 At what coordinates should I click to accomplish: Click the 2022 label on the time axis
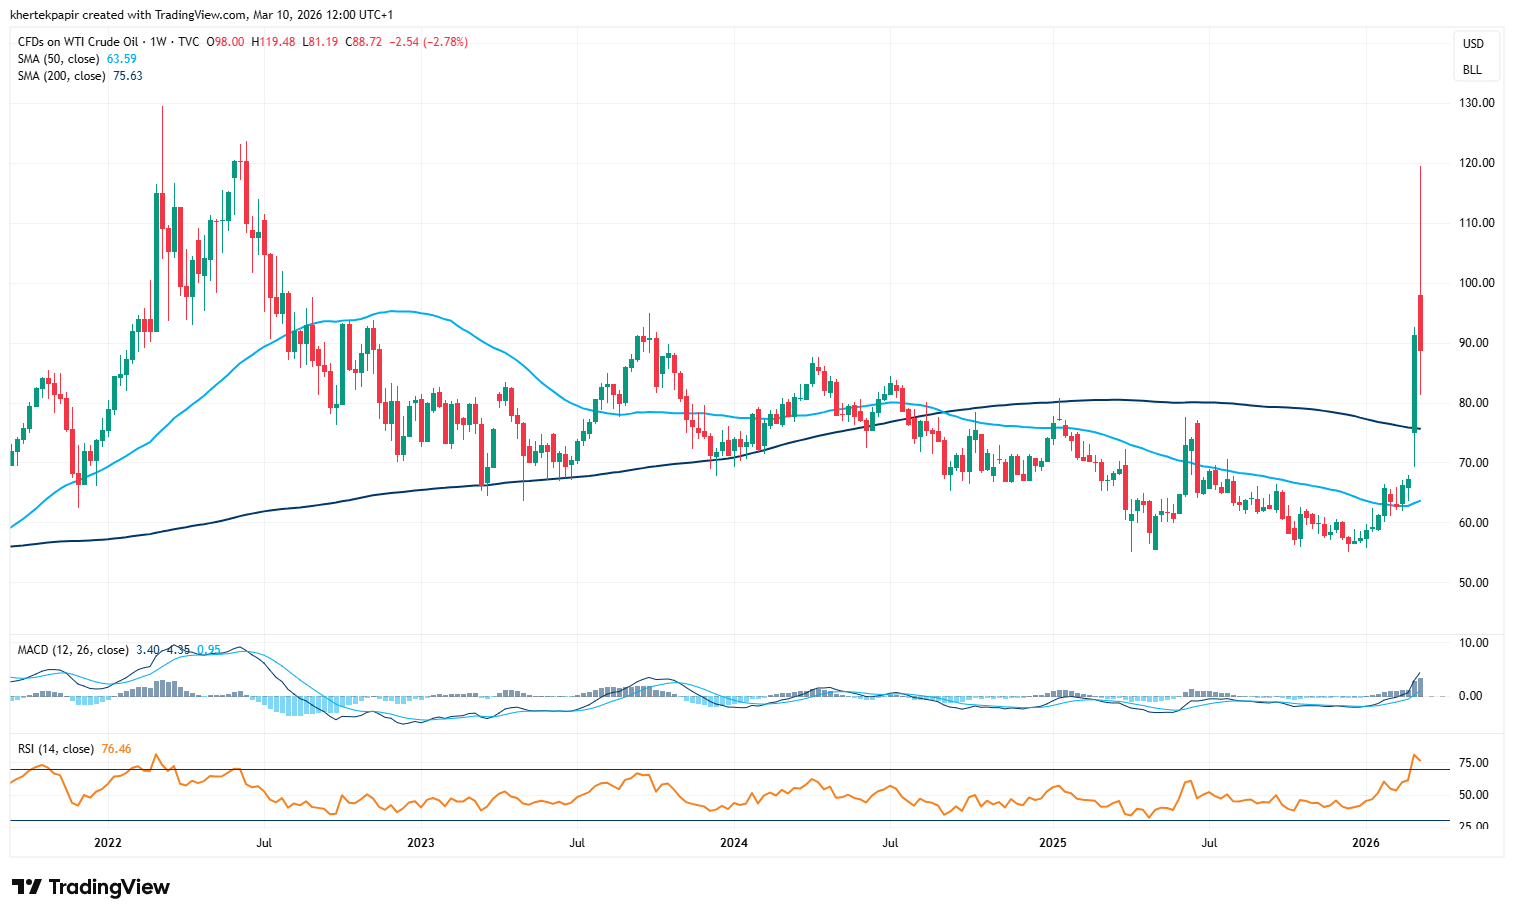tap(108, 843)
